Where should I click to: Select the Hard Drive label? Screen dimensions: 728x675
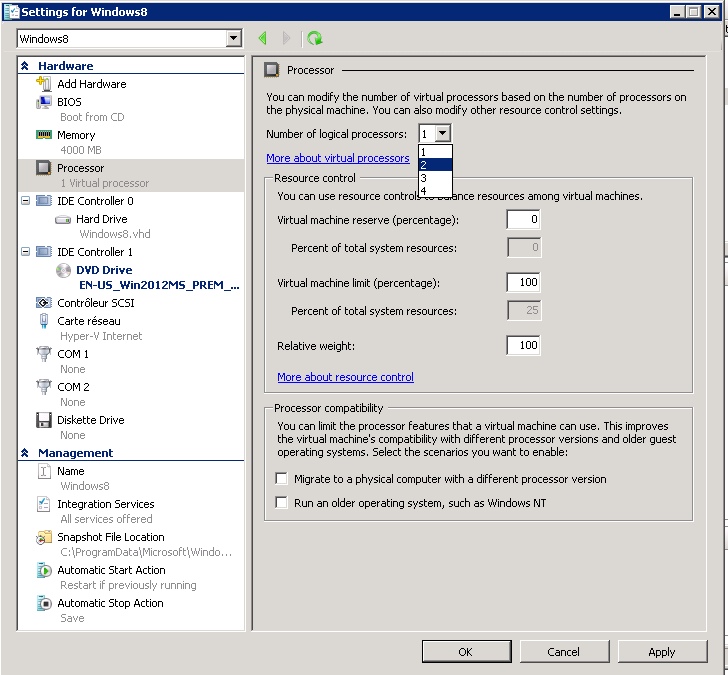click(x=102, y=219)
